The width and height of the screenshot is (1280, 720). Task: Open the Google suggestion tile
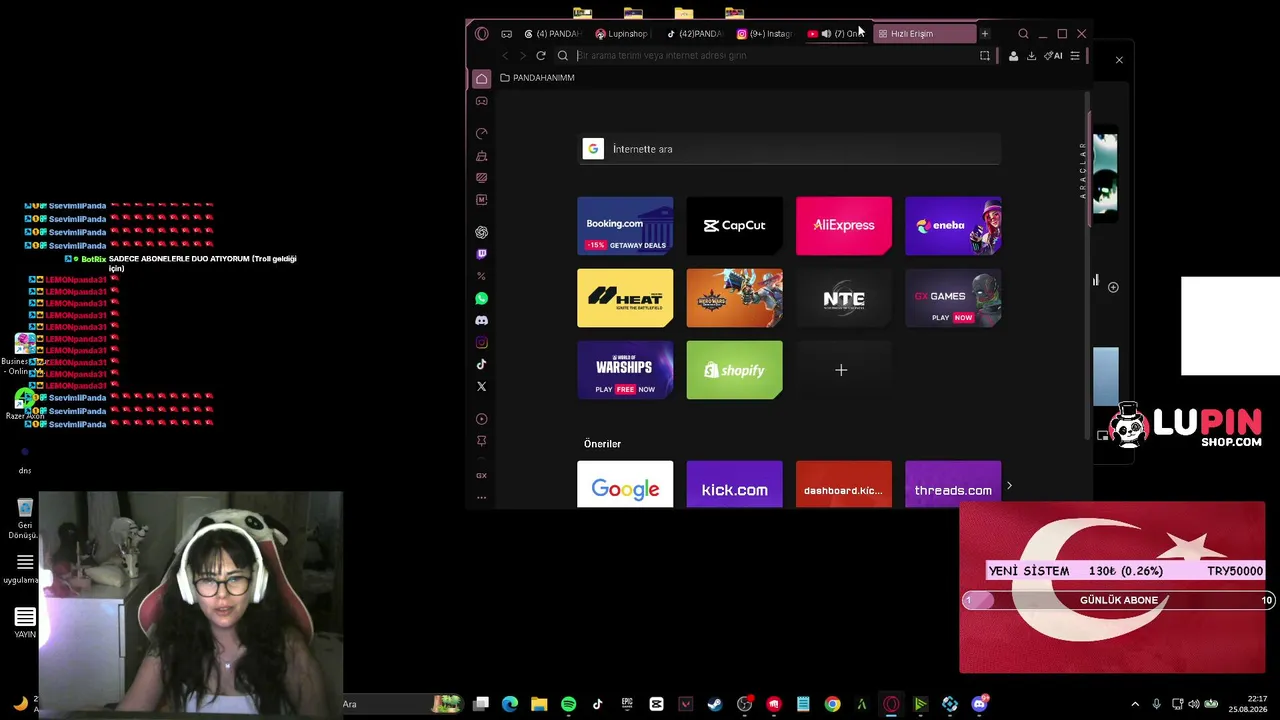coord(625,485)
